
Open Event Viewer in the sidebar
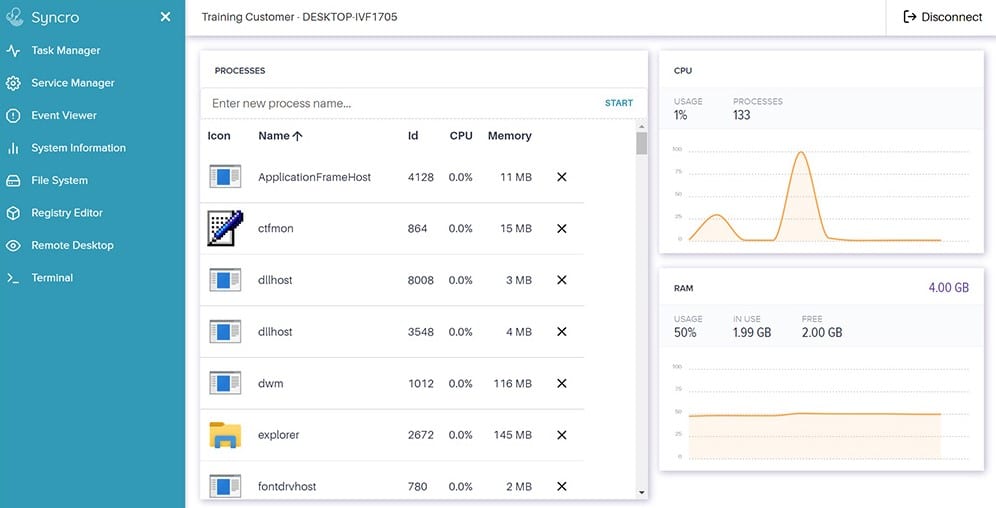pyautogui.click(x=64, y=116)
